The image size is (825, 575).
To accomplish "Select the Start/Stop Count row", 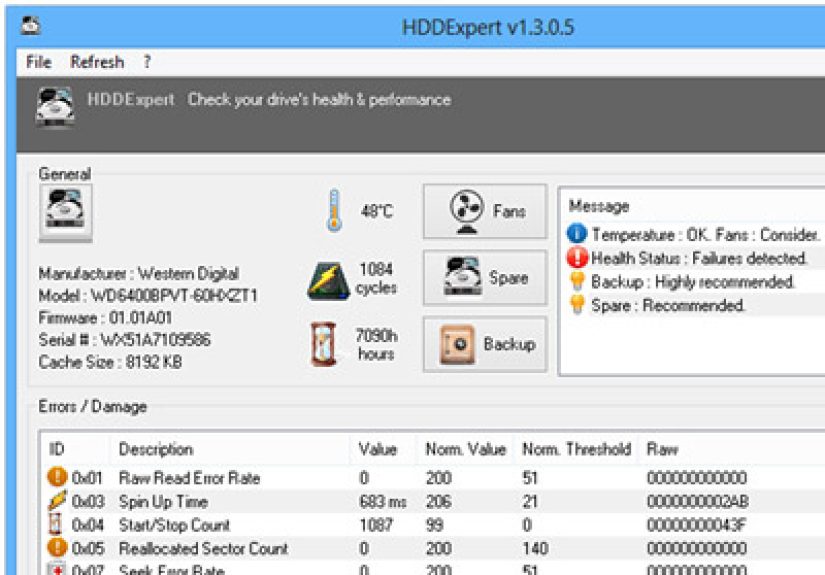I will [432, 525].
